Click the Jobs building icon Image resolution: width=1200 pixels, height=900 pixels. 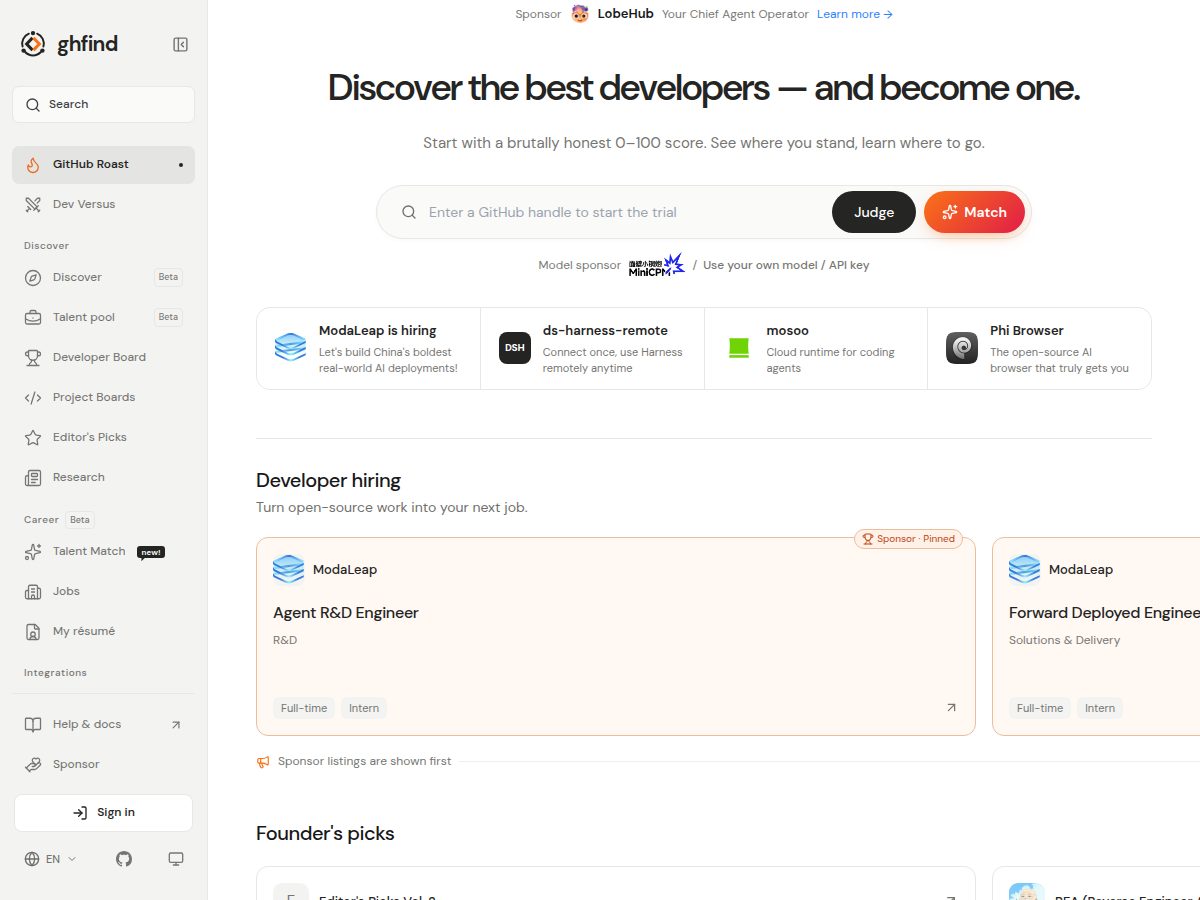[x=33, y=592]
